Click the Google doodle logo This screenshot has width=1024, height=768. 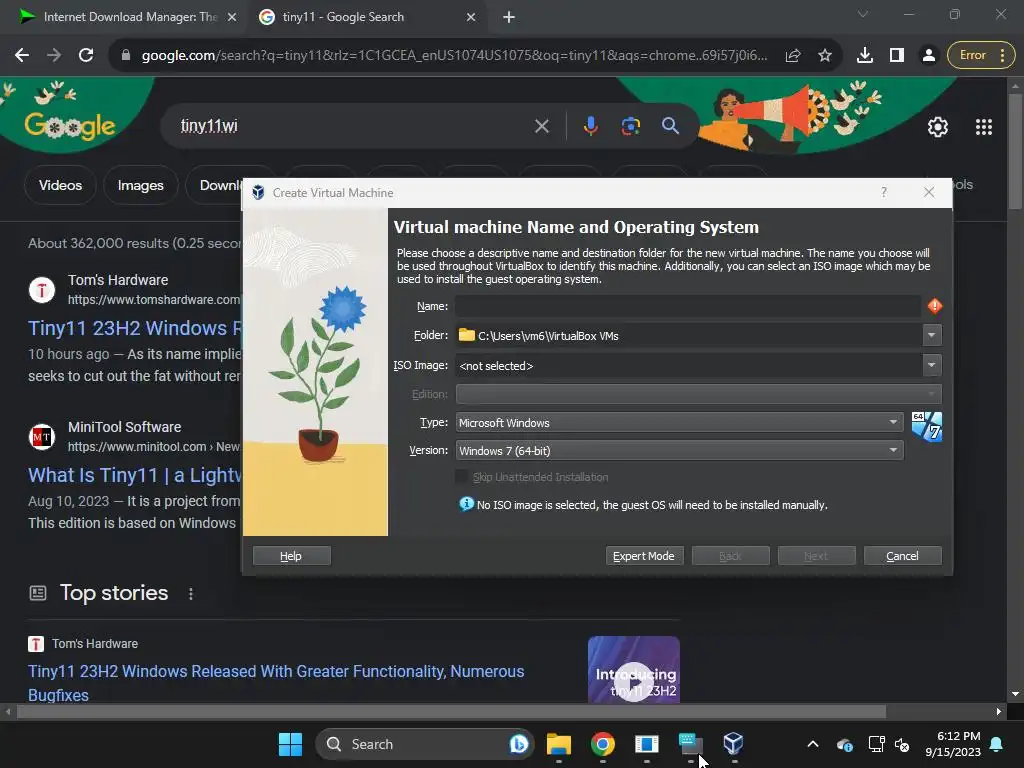click(70, 125)
